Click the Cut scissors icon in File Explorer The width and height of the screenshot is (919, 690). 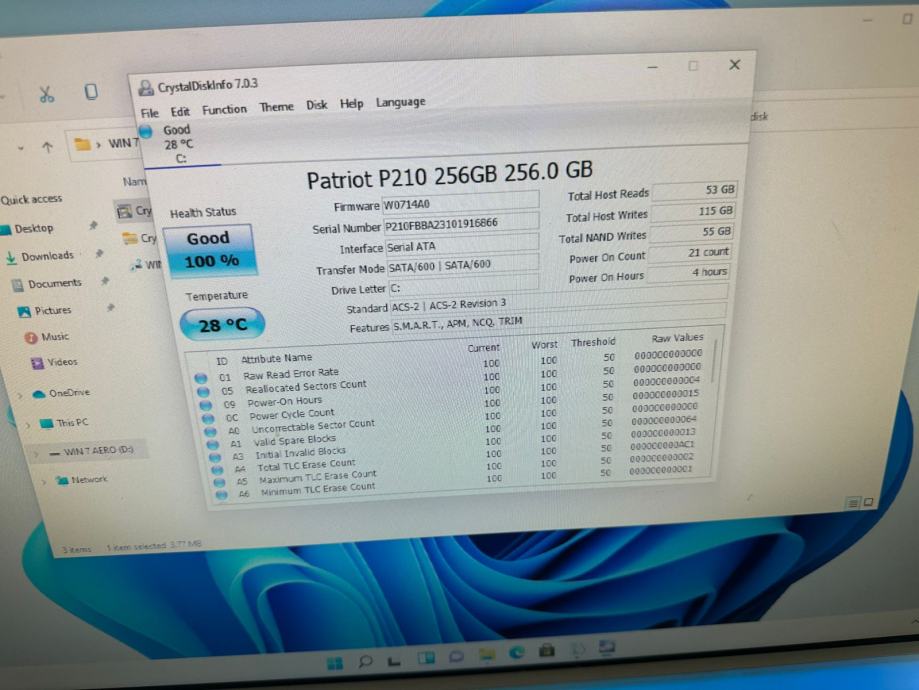[47, 94]
